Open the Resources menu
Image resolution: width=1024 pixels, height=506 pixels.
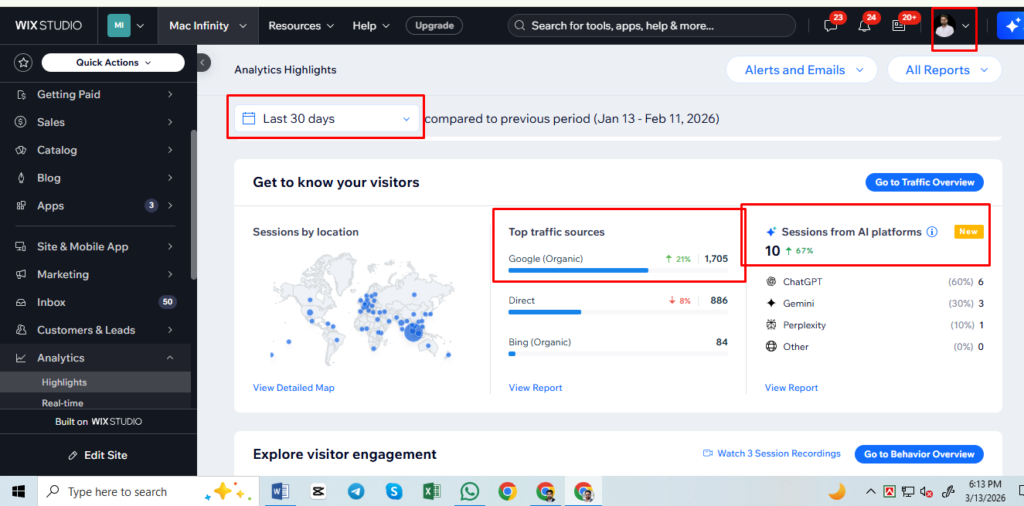301,26
